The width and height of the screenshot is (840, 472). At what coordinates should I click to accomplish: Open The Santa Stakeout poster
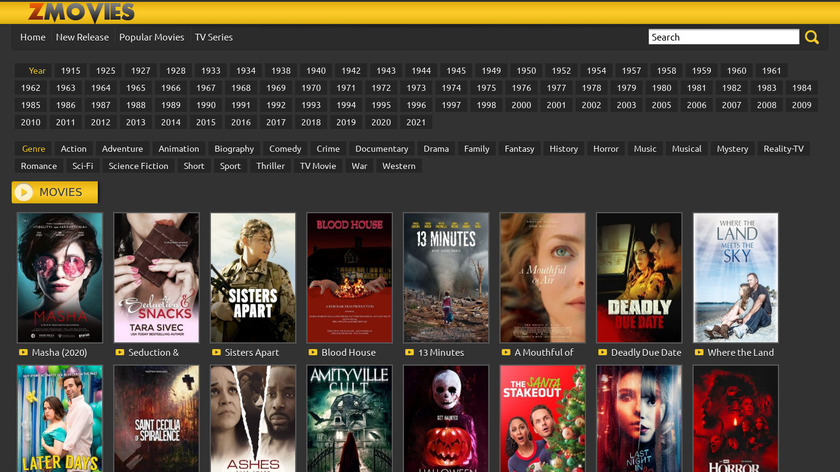point(542,418)
